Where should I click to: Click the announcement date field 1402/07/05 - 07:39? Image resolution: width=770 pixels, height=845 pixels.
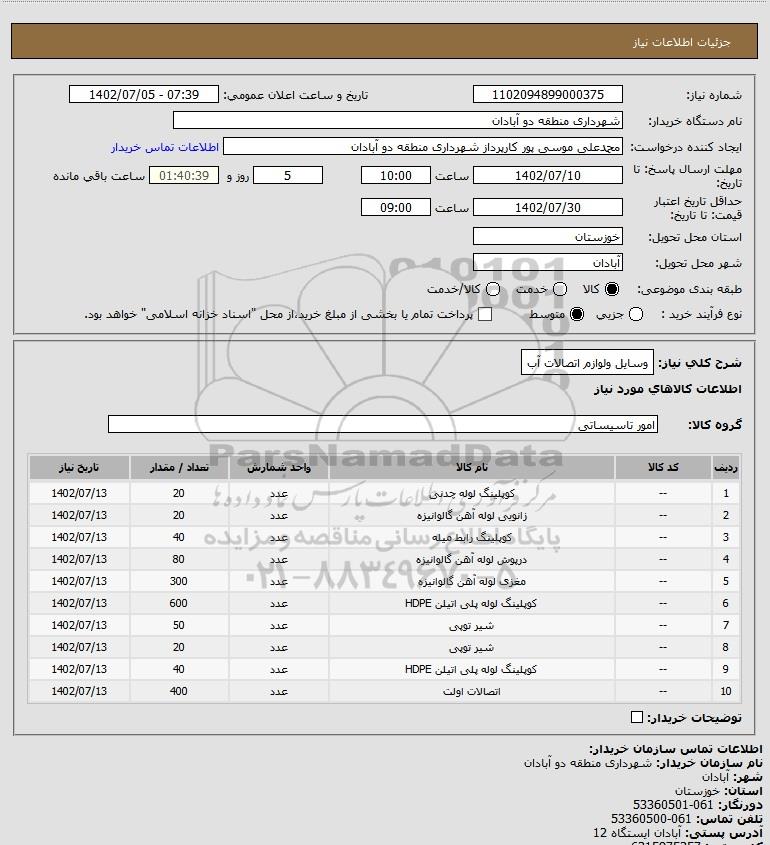pyautogui.click(x=144, y=94)
